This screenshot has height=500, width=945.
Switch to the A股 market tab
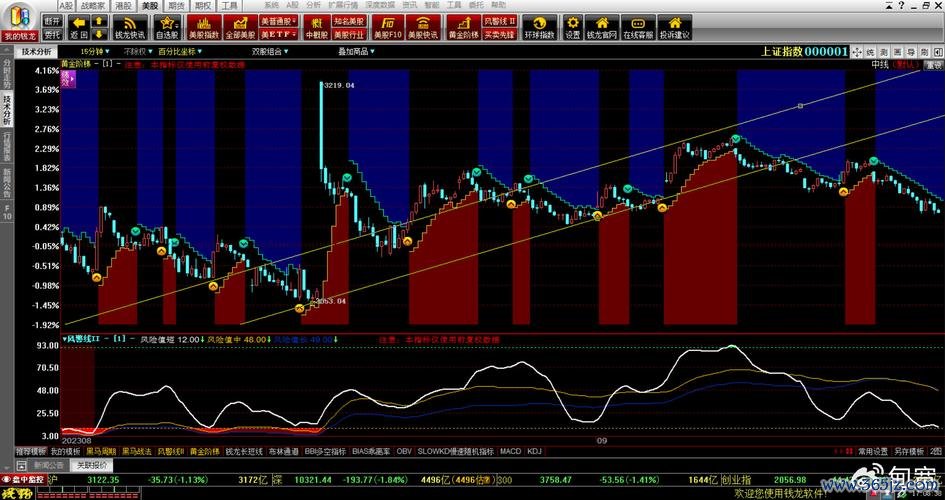point(65,5)
